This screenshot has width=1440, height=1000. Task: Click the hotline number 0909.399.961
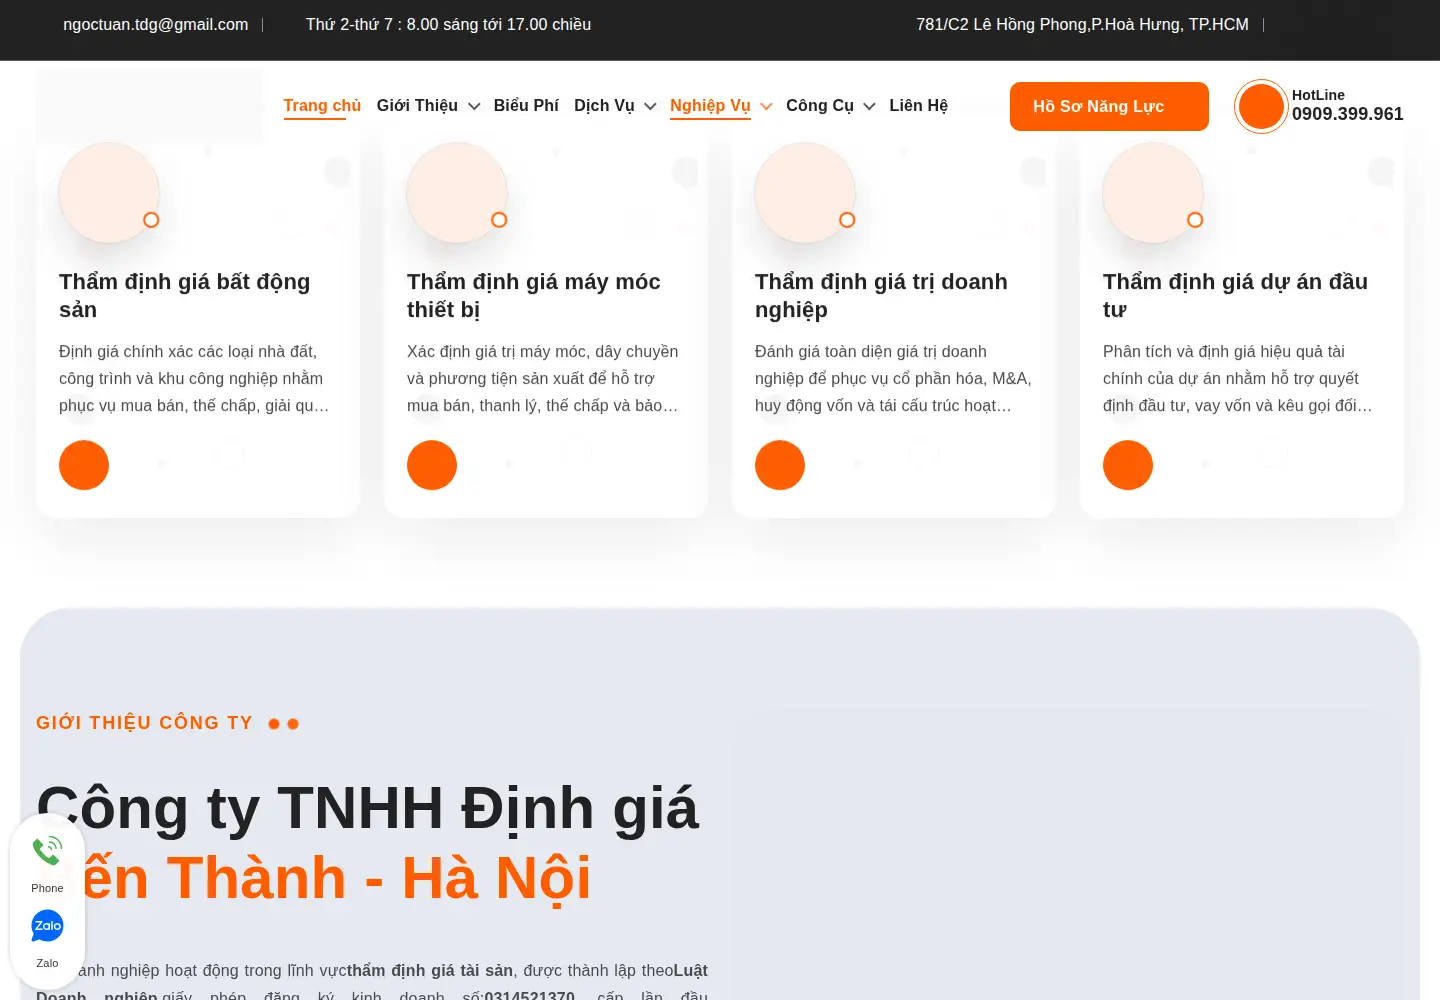[1347, 114]
